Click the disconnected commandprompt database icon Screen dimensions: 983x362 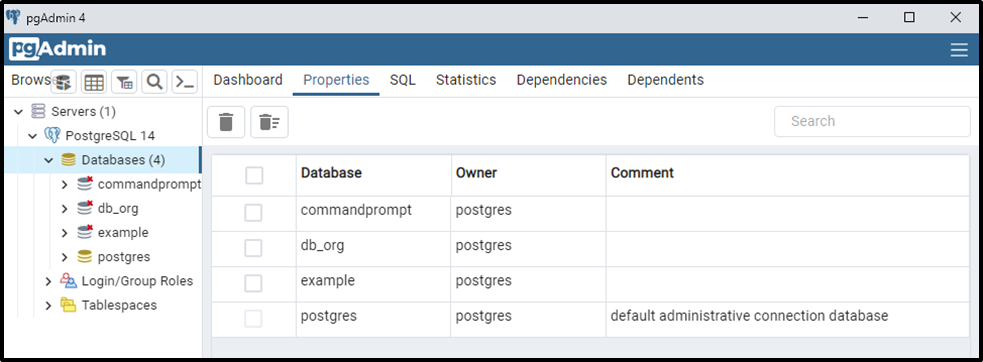tap(85, 184)
